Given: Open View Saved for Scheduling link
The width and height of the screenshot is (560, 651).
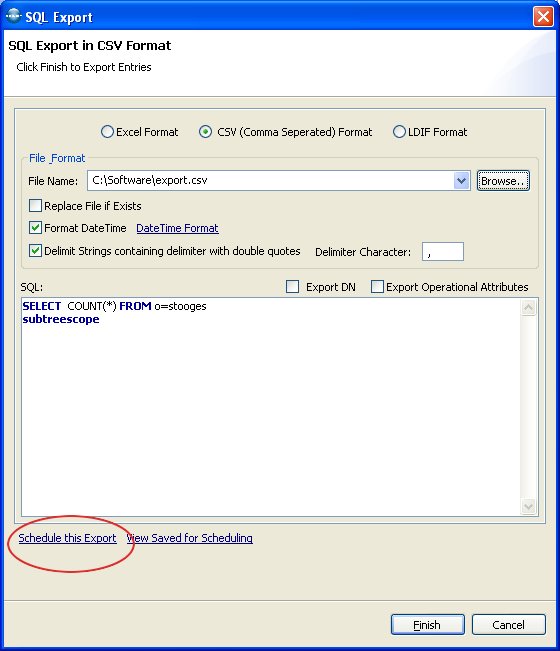Looking at the screenshot, I should click(190, 538).
